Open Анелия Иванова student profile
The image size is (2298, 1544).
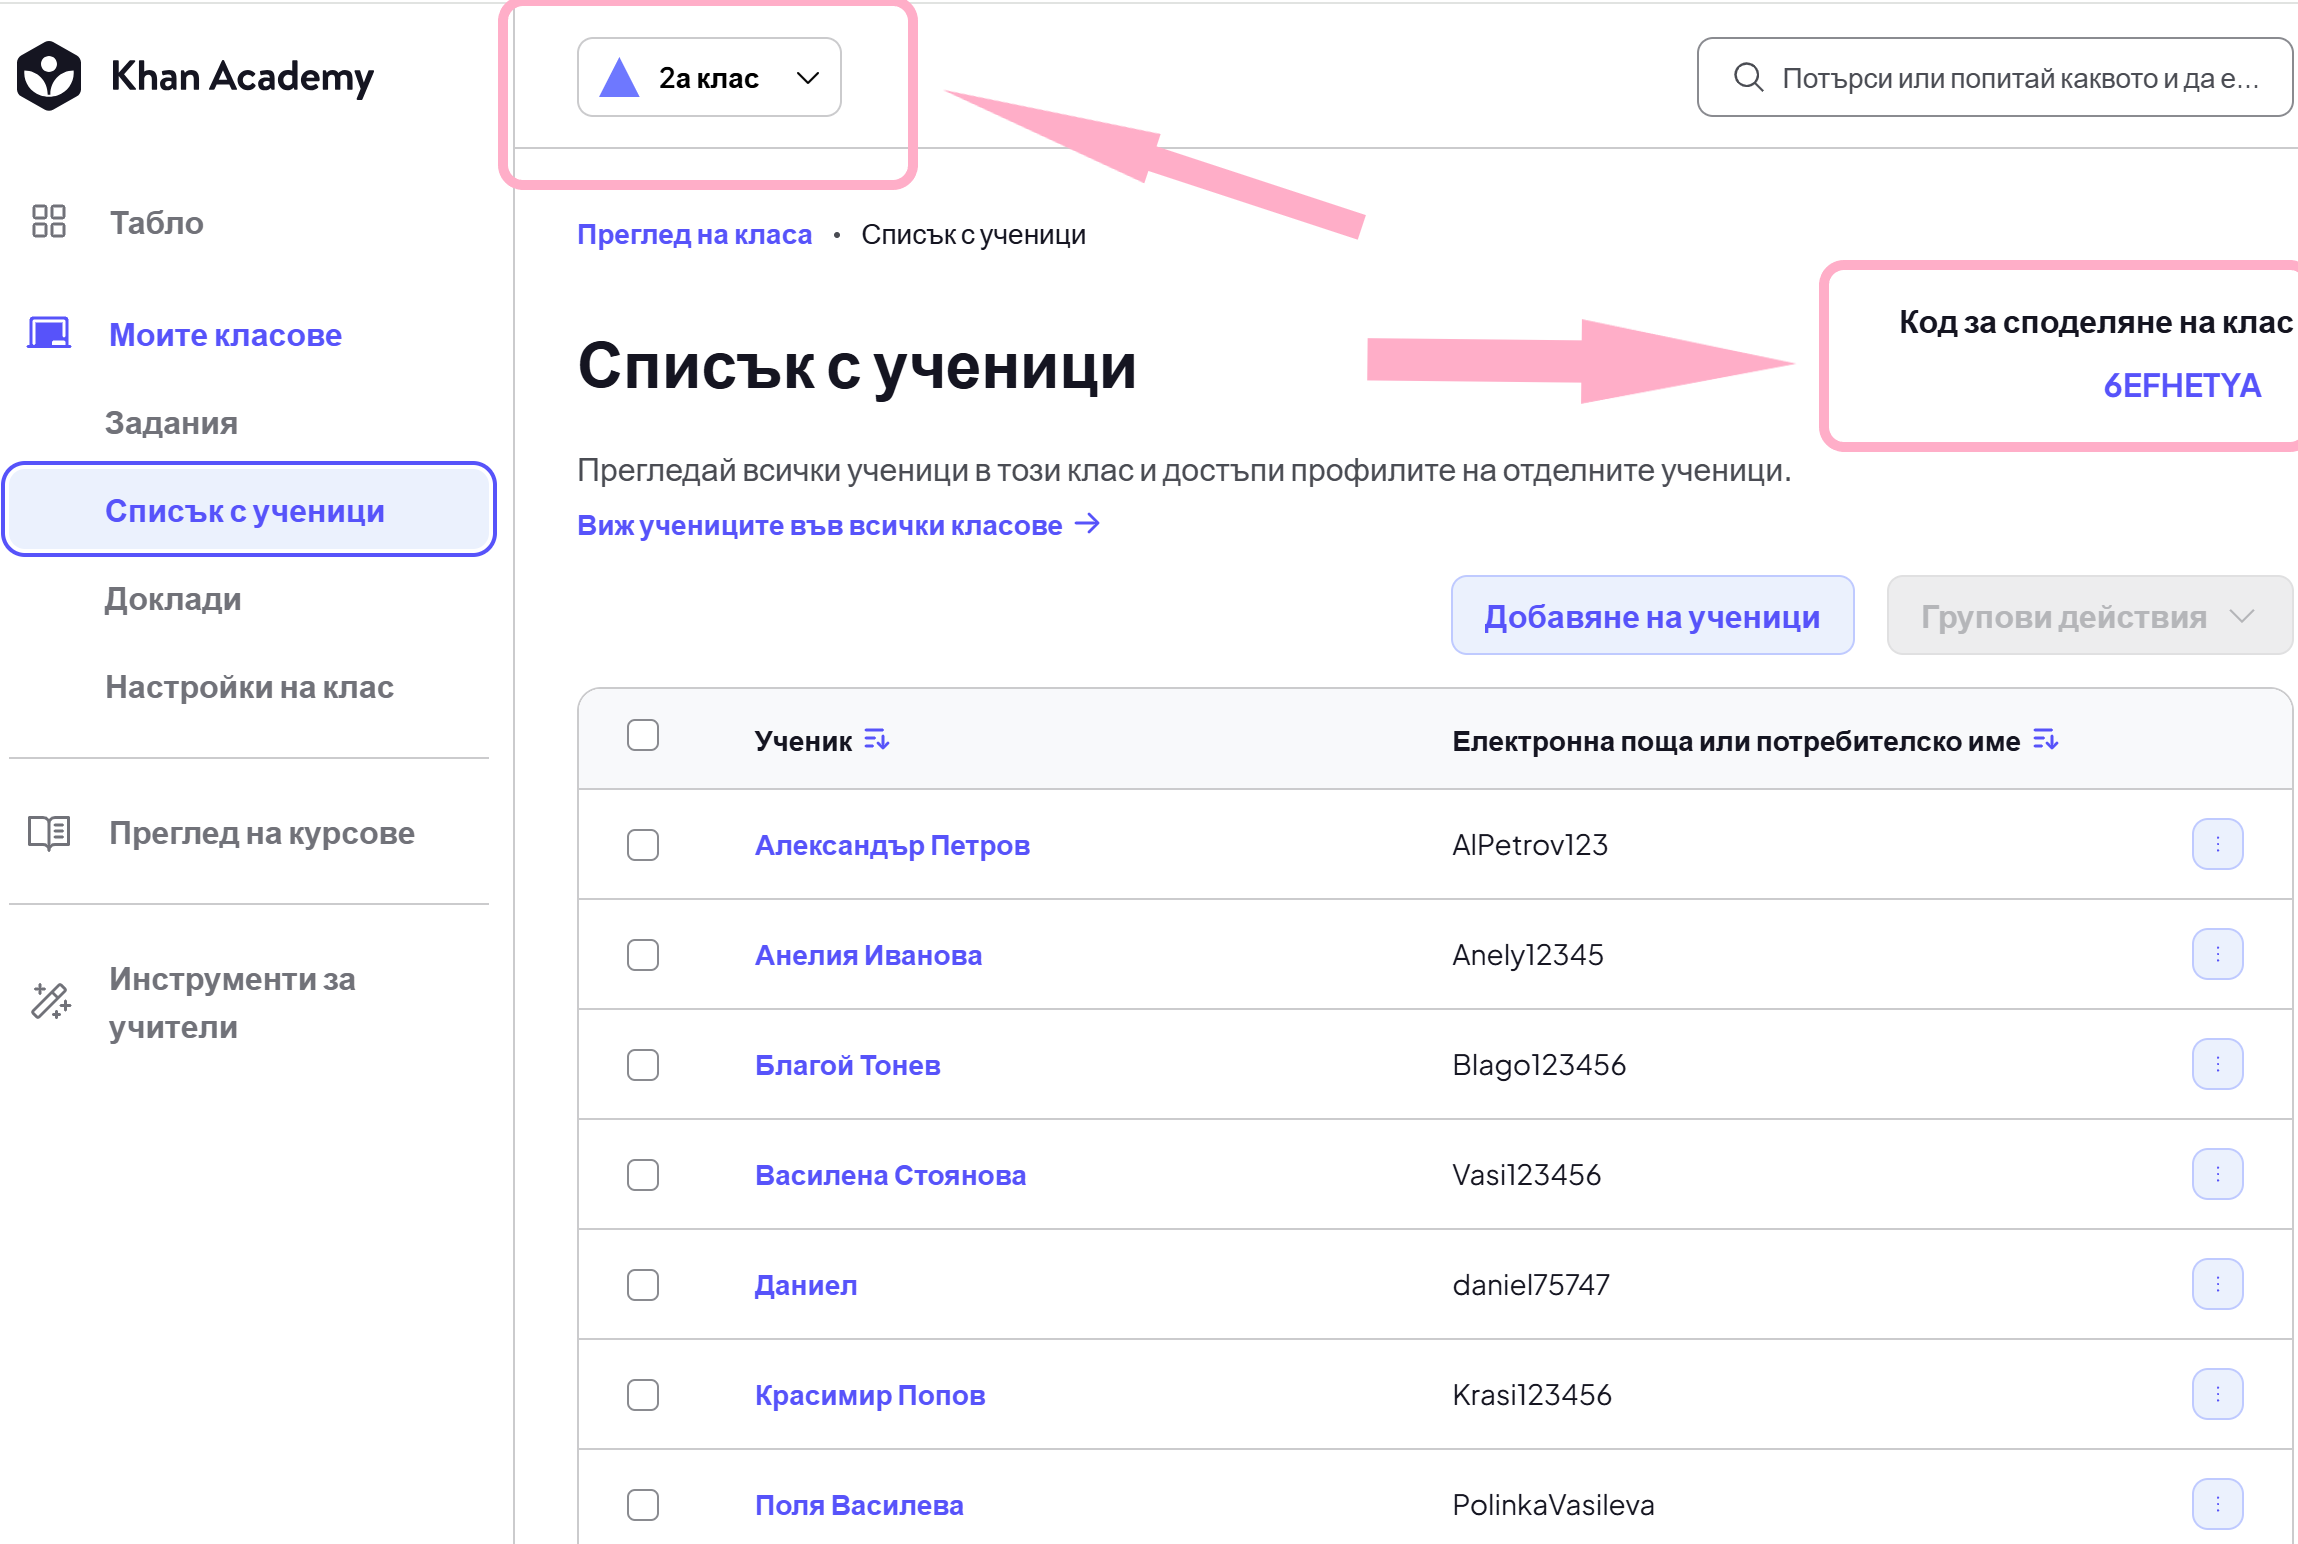tap(868, 955)
